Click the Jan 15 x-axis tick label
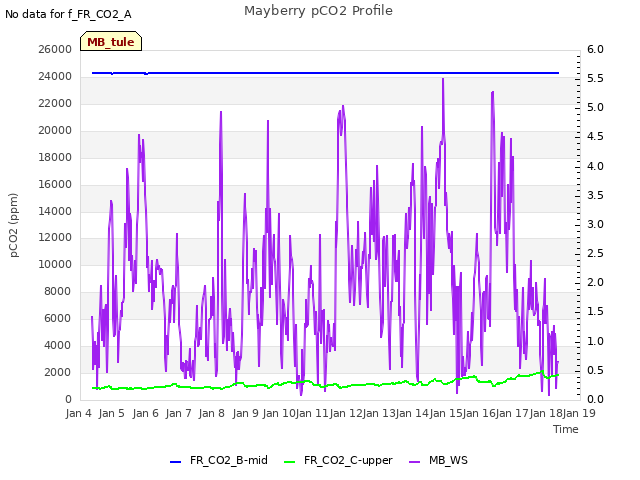Image resolution: width=640 pixels, height=480 pixels. (445, 413)
